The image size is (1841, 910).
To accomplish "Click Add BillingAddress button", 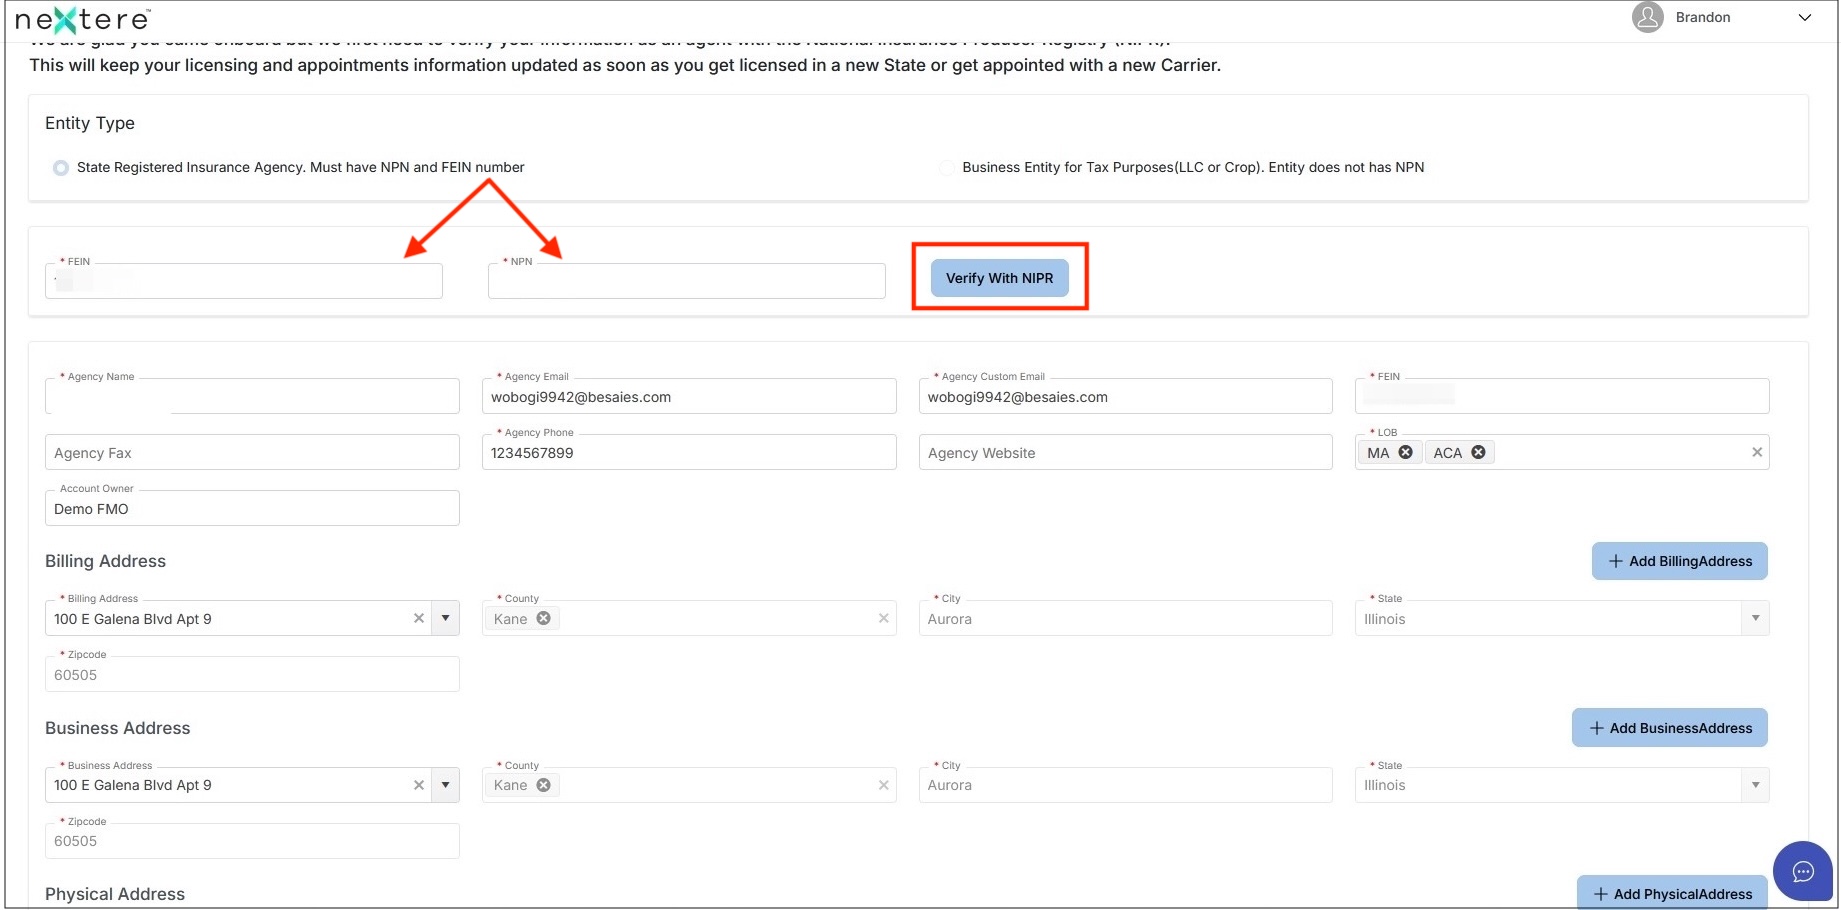I will (x=1679, y=561).
